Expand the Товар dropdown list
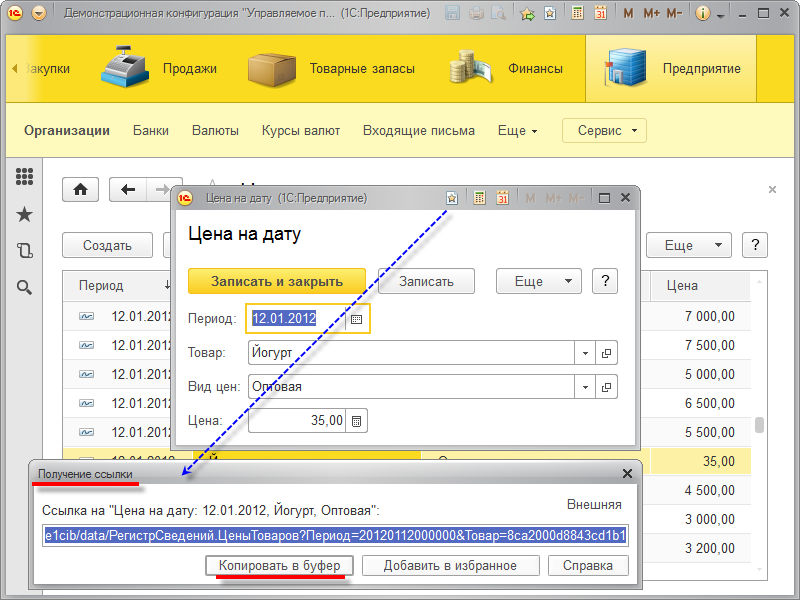This screenshot has height=600, width=800. click(x=585, y=353)
